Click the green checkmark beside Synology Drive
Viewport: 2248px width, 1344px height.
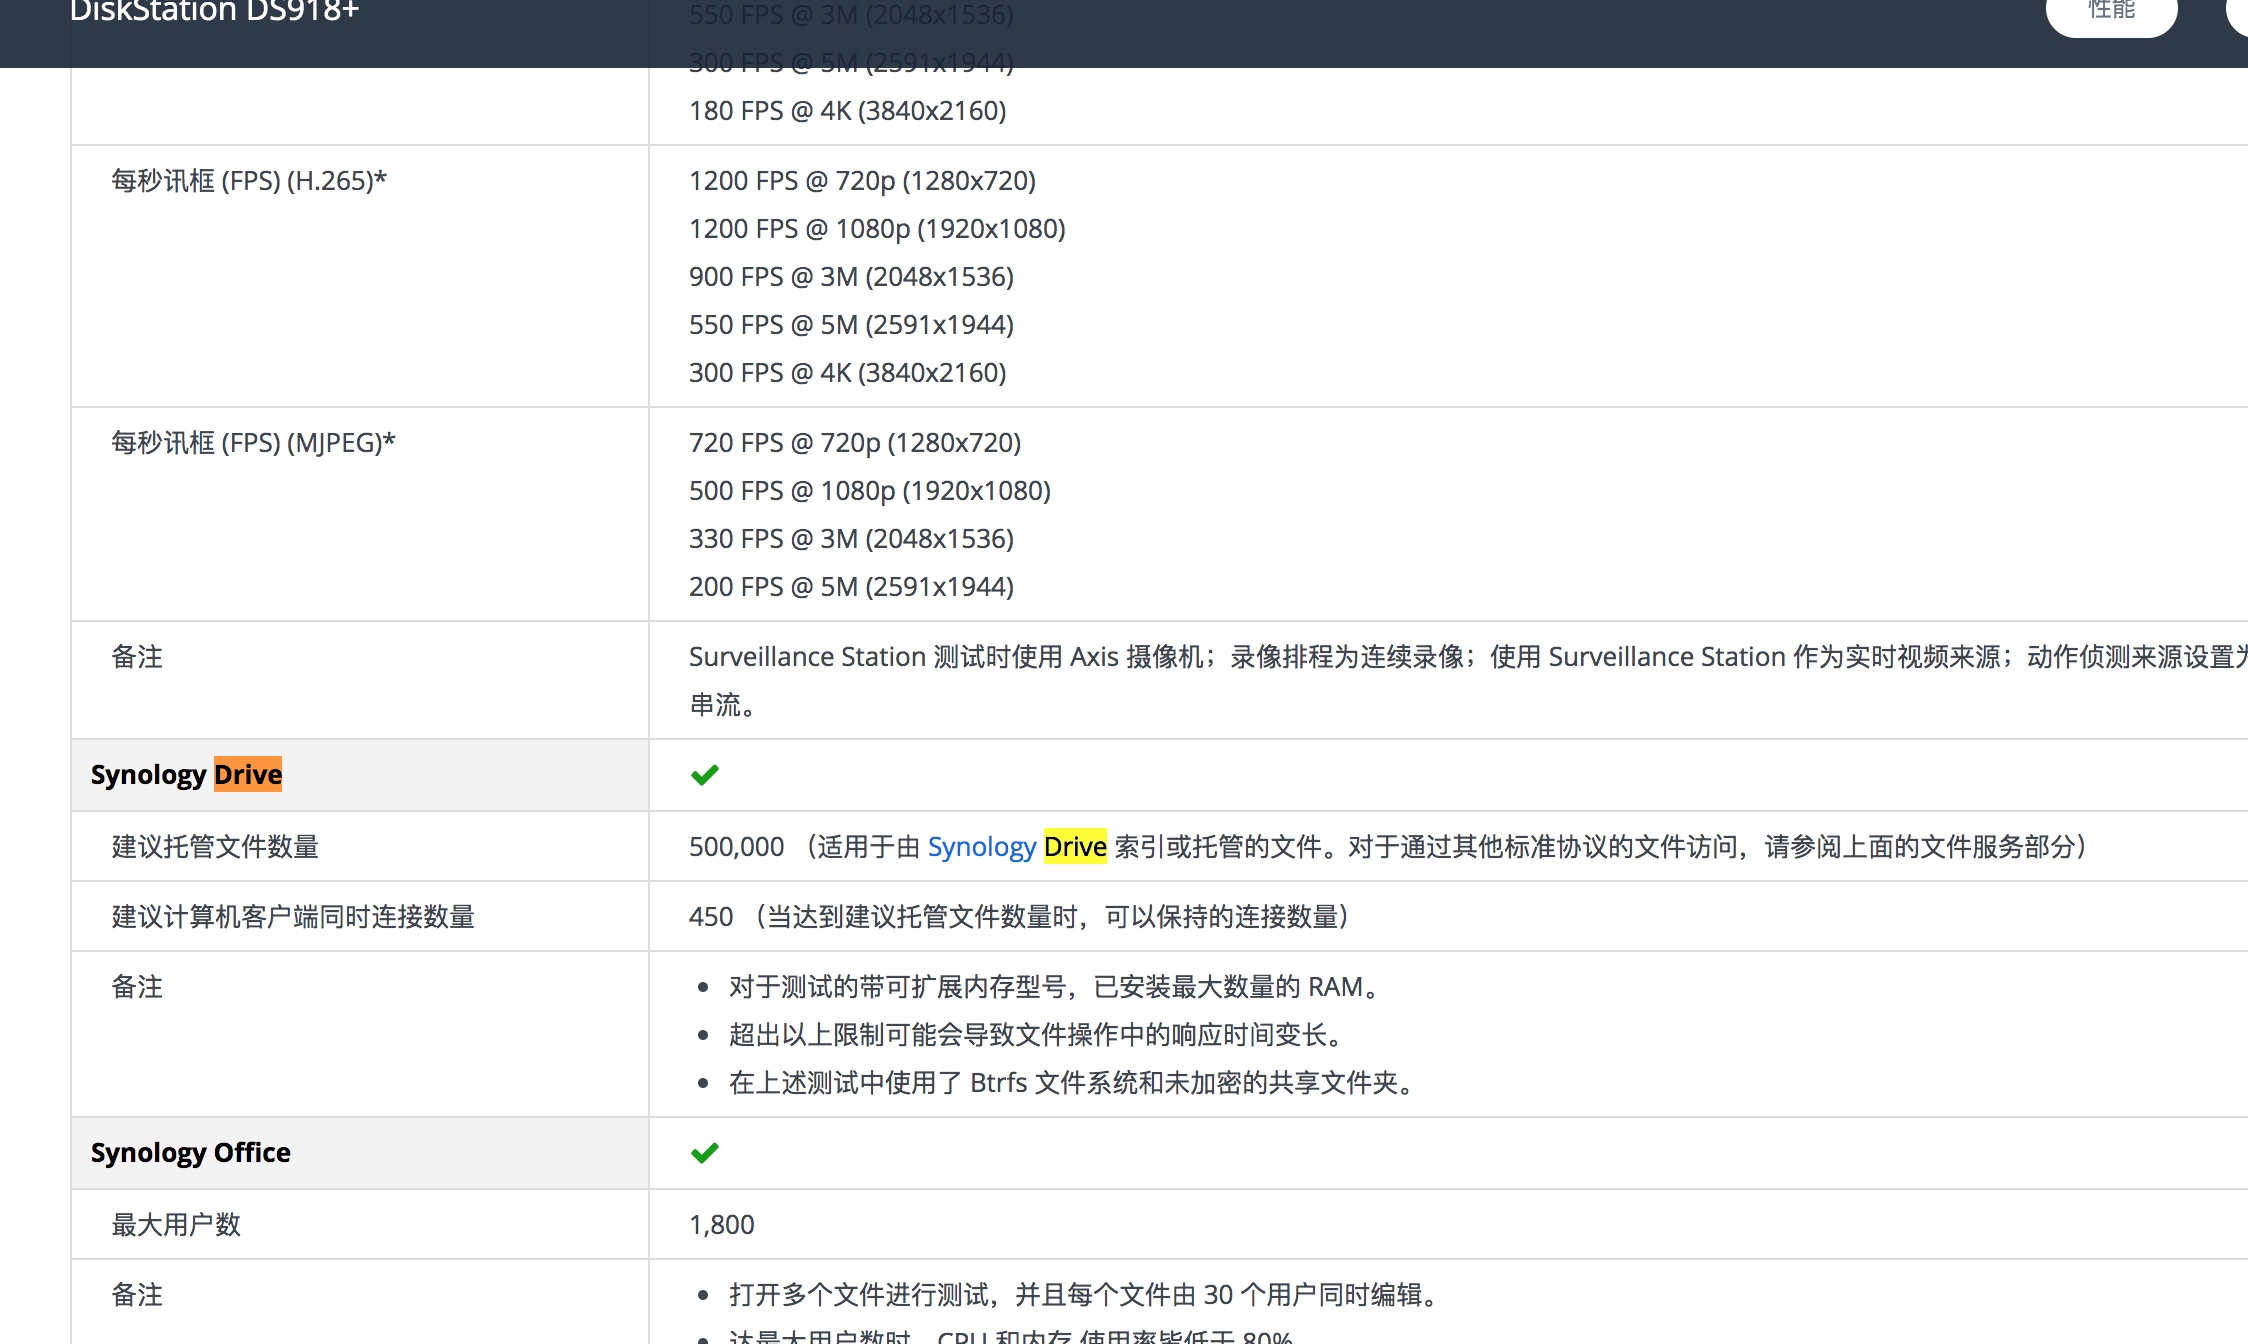(705, 775)
